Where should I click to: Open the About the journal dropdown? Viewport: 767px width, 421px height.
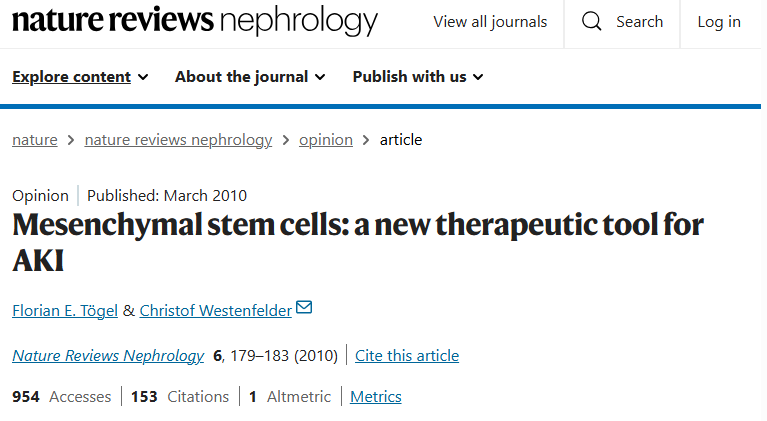[249, 77]
